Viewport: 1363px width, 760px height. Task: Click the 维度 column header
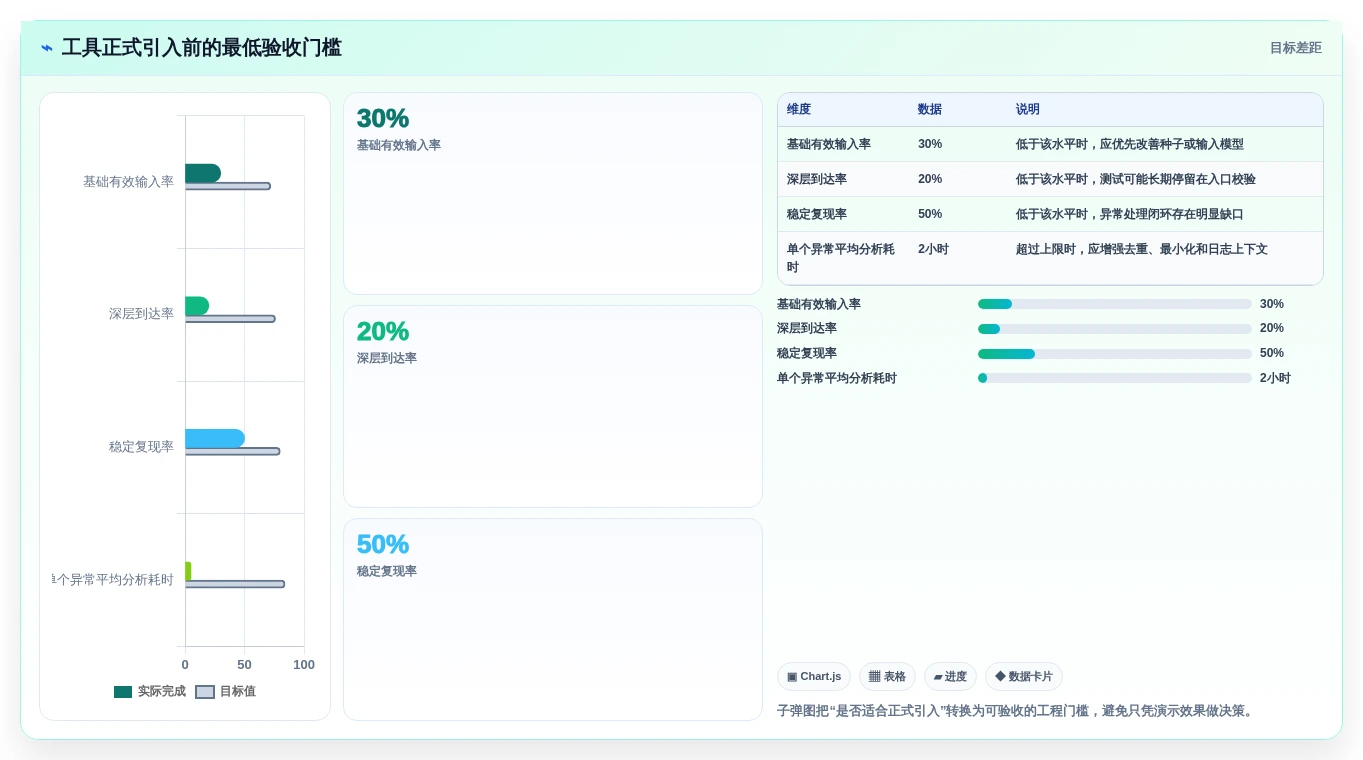pos(799,110)
